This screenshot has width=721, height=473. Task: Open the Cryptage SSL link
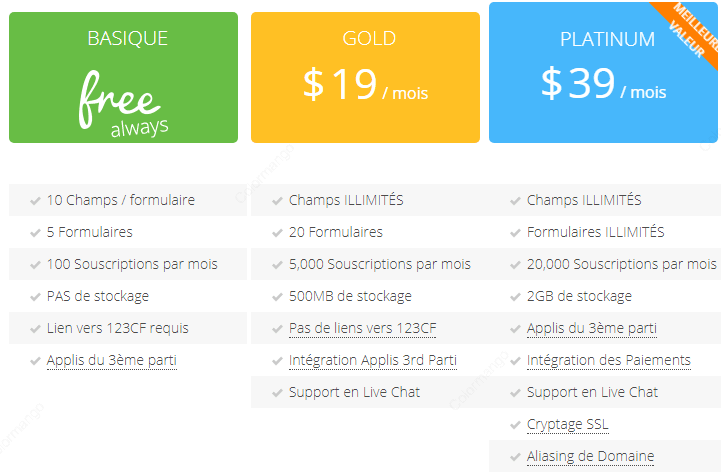[x=567, y=424]
